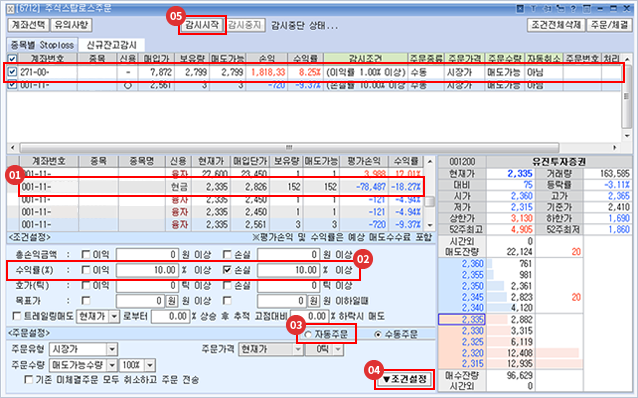Click the 감시조건 column header

365,59
